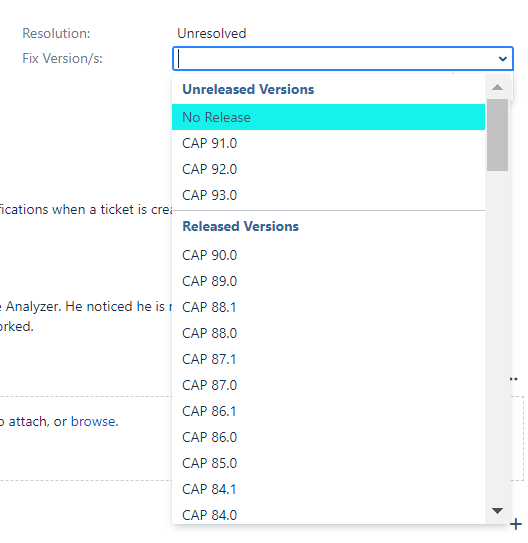This screenshot has height=543, width=528.
Task: Pick CAP 85.0 from the list
Action: pos(328,463)
